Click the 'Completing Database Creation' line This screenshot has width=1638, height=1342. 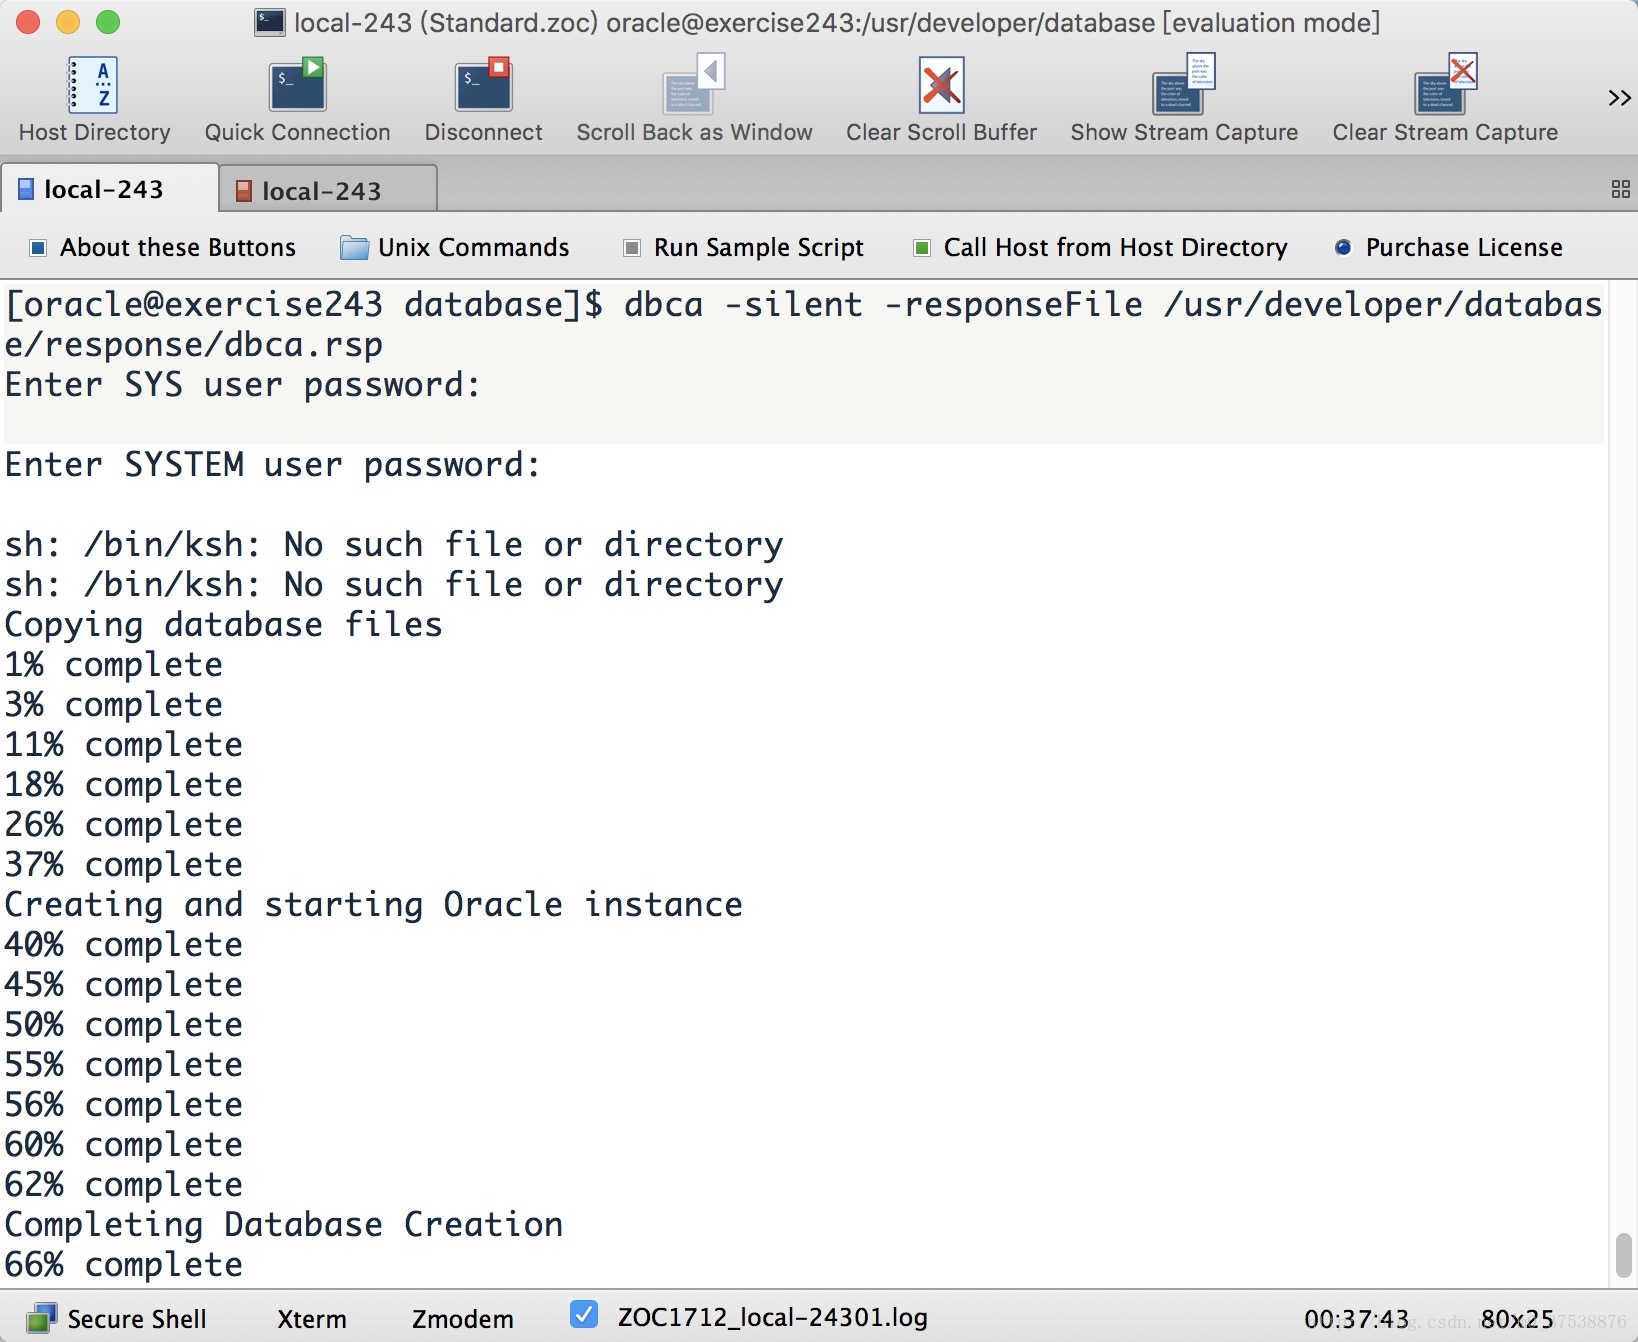coord(284,1225)
